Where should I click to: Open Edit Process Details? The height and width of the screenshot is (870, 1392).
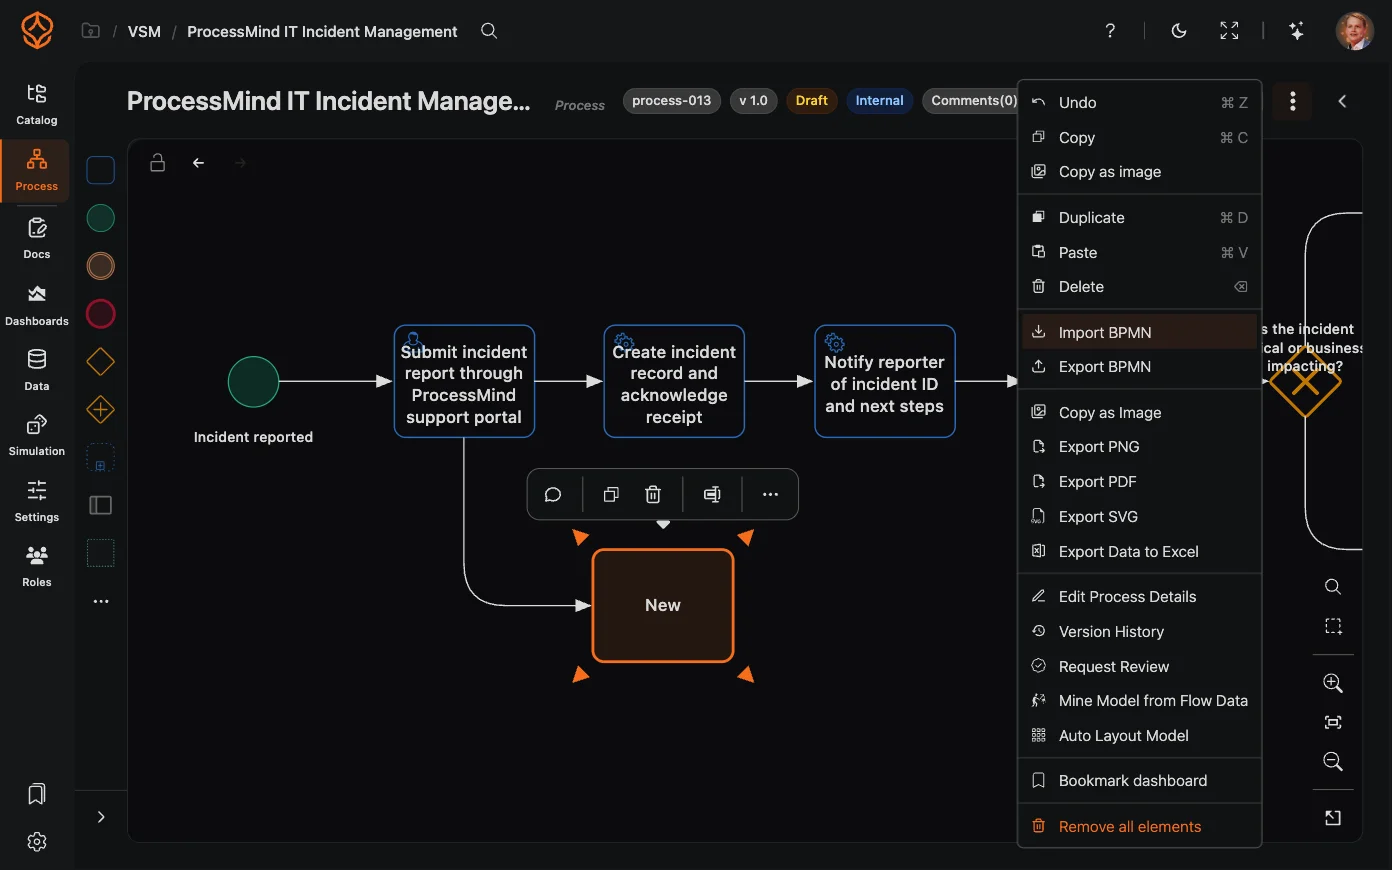pyautogui.click(x=1139, y=597)
